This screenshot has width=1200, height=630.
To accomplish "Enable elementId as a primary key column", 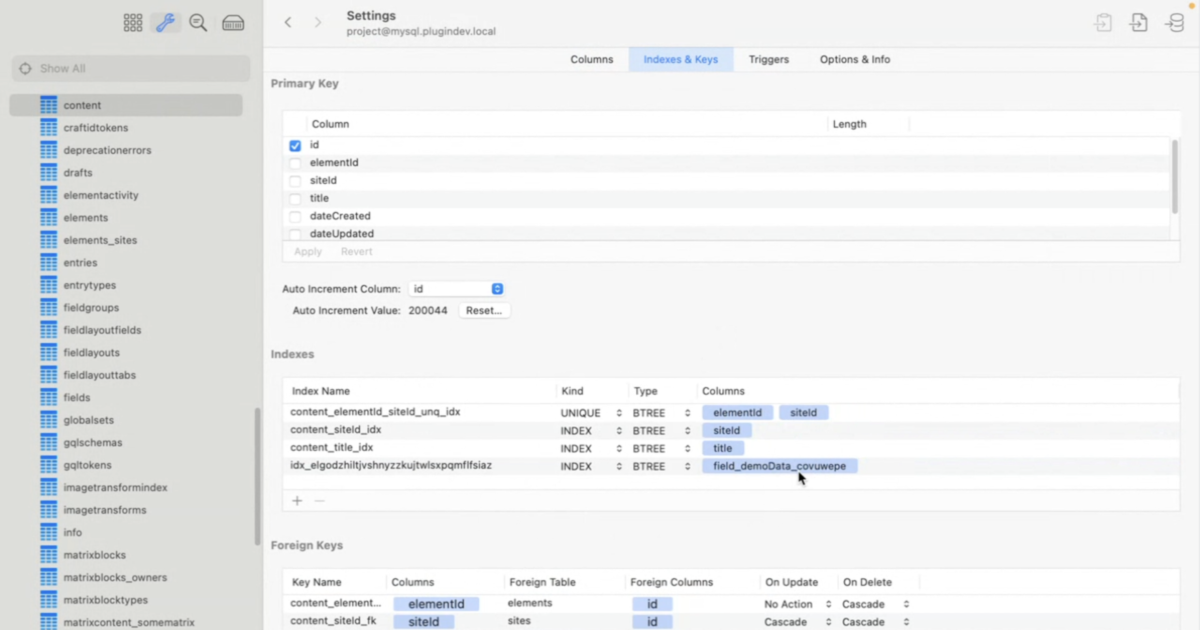I will pos(295,162).
